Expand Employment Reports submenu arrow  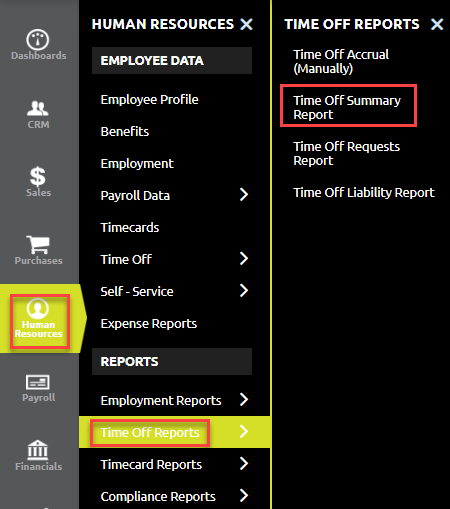point(244,399)
